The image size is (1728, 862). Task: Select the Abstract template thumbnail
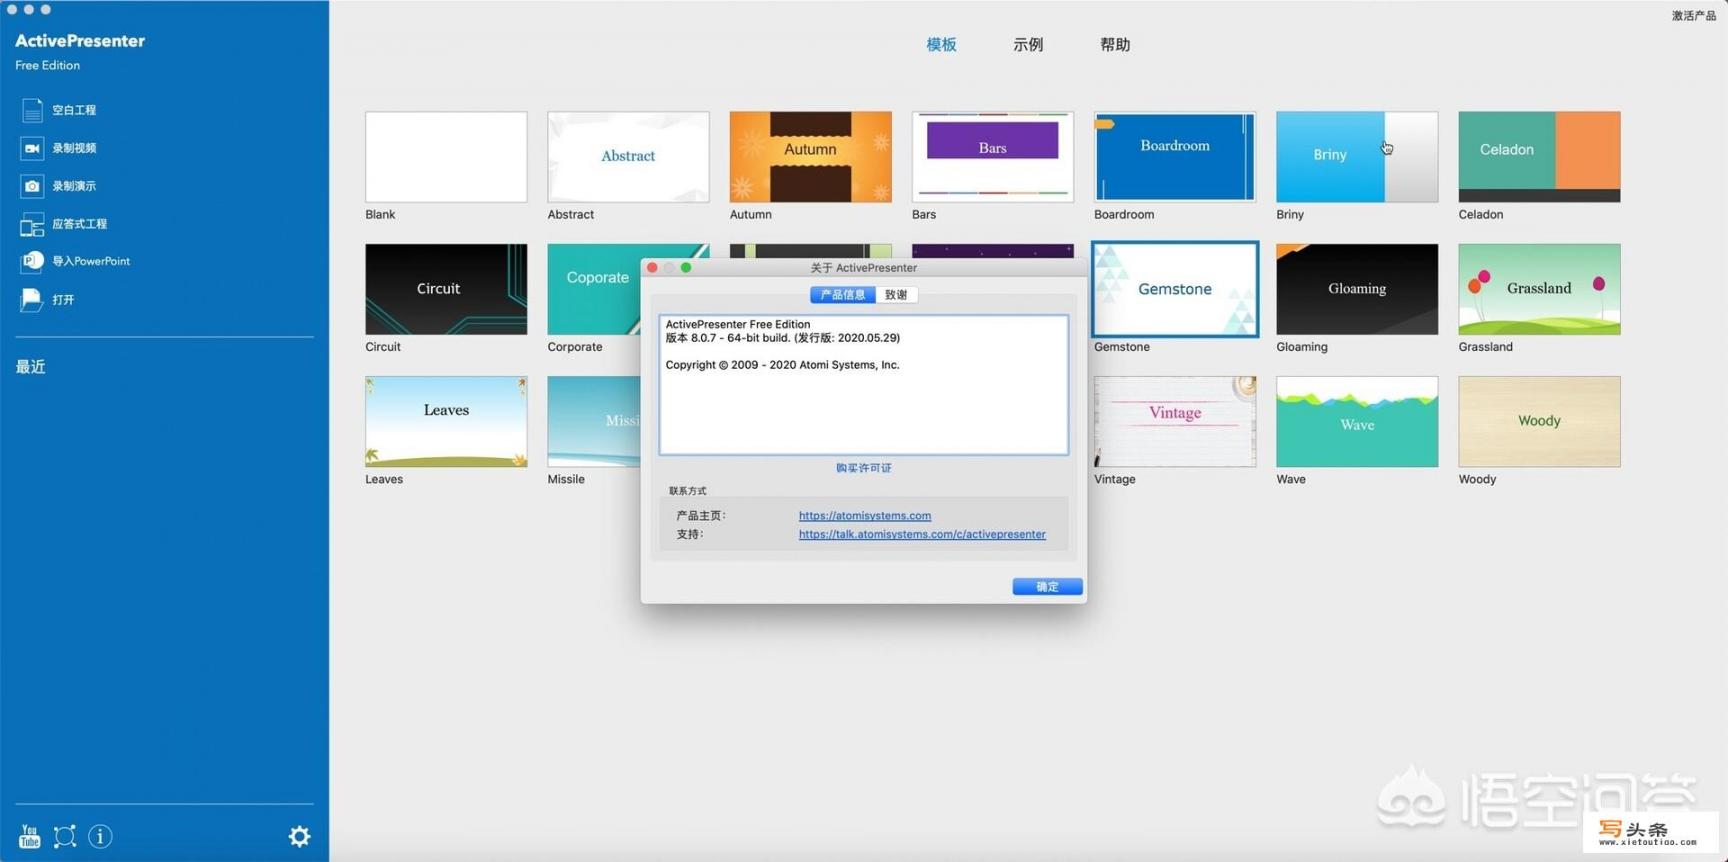click(628, 157)
